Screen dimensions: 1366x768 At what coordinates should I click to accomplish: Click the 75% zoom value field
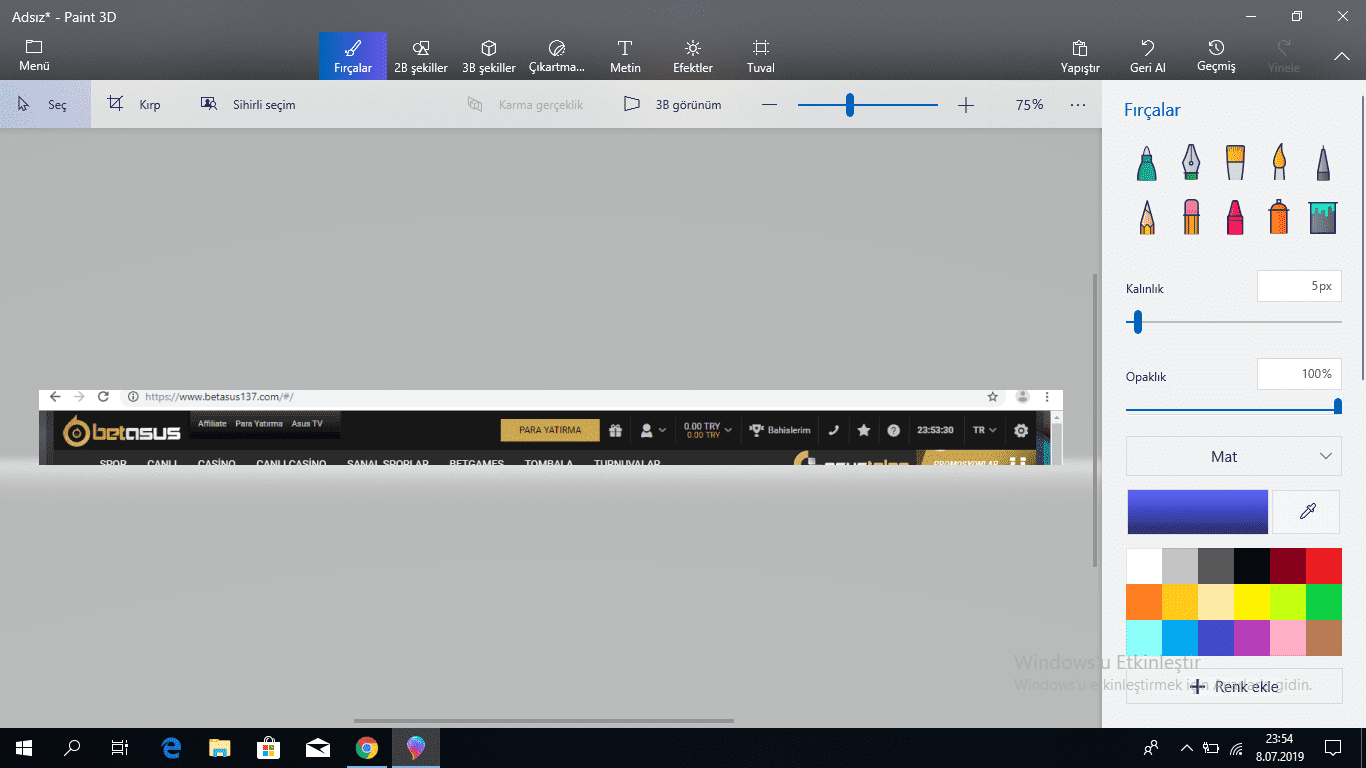coord(1029,105)
